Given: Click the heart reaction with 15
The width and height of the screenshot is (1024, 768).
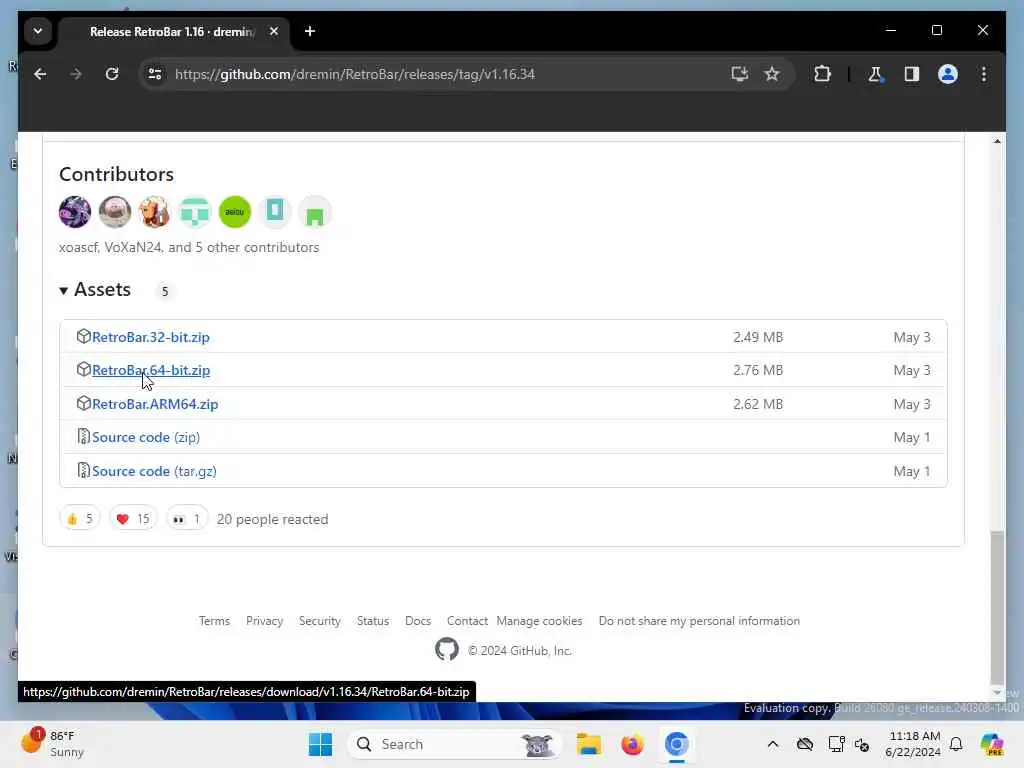Looking at the screenshot, I should click(133, 519).
